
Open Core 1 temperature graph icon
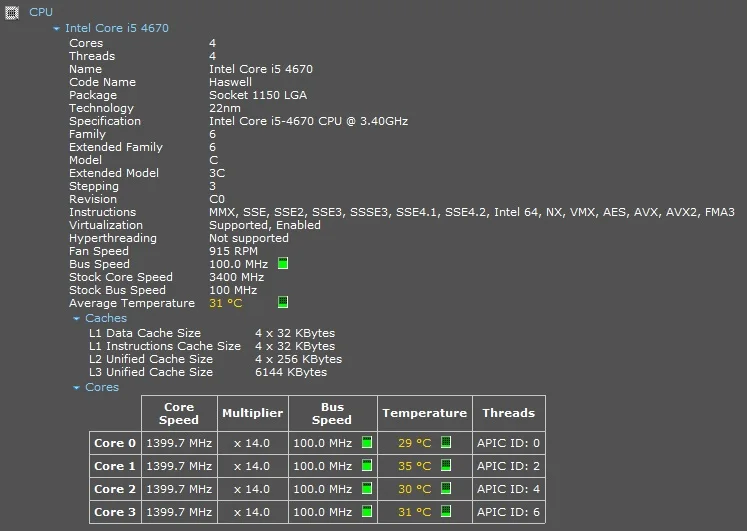[x=446, y=465]
